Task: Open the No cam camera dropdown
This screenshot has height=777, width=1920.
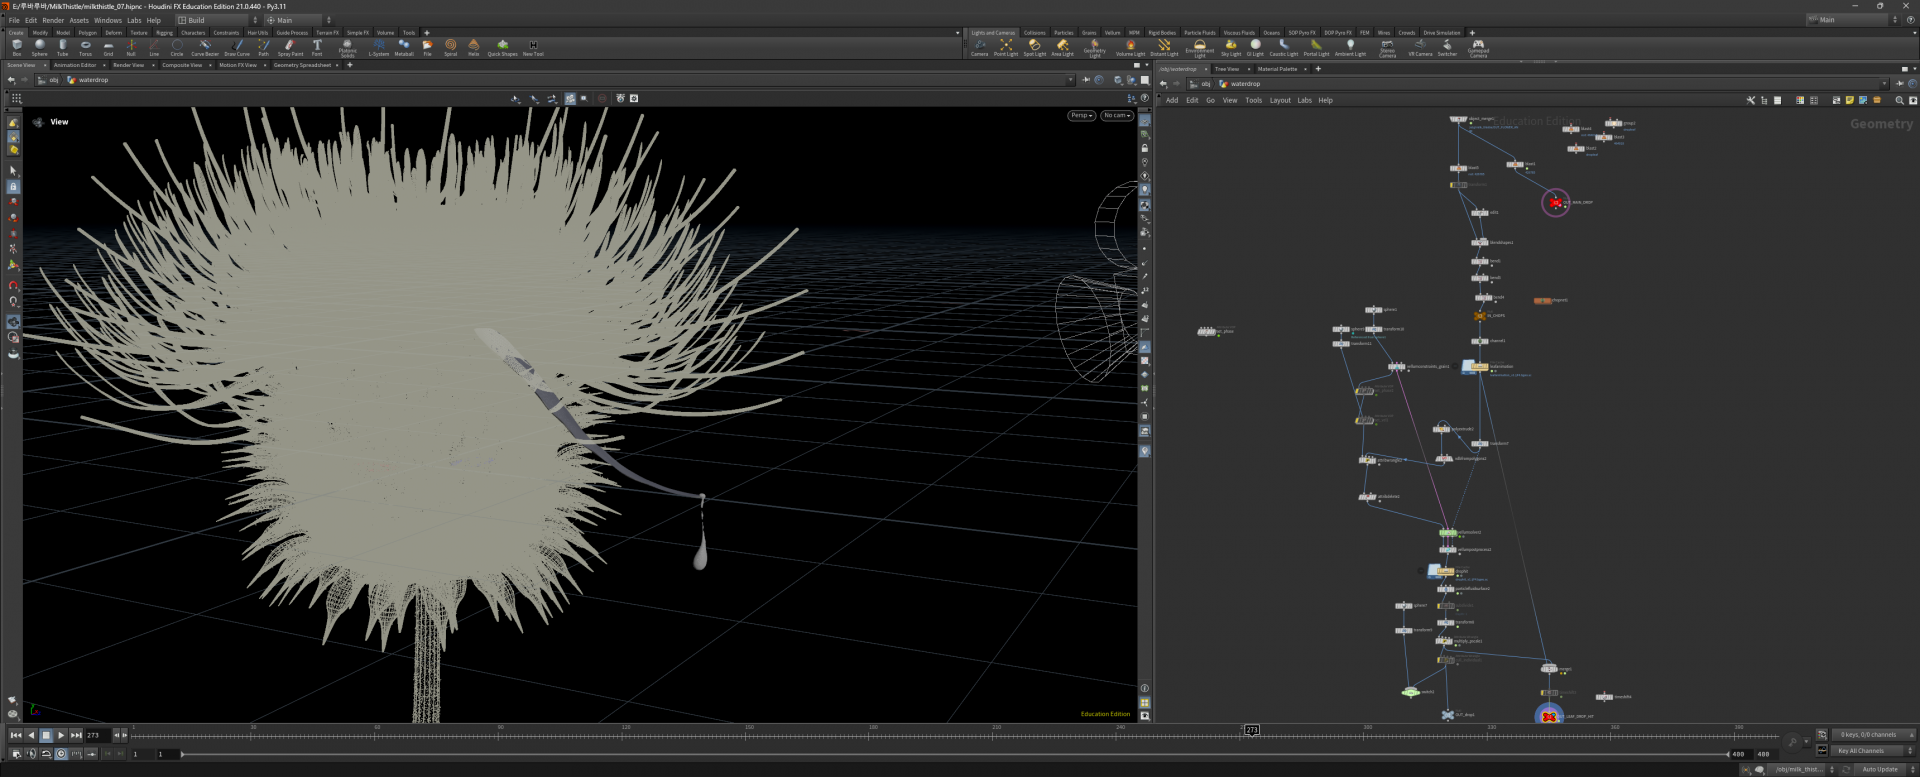Action: click(x=1117, y=116)
